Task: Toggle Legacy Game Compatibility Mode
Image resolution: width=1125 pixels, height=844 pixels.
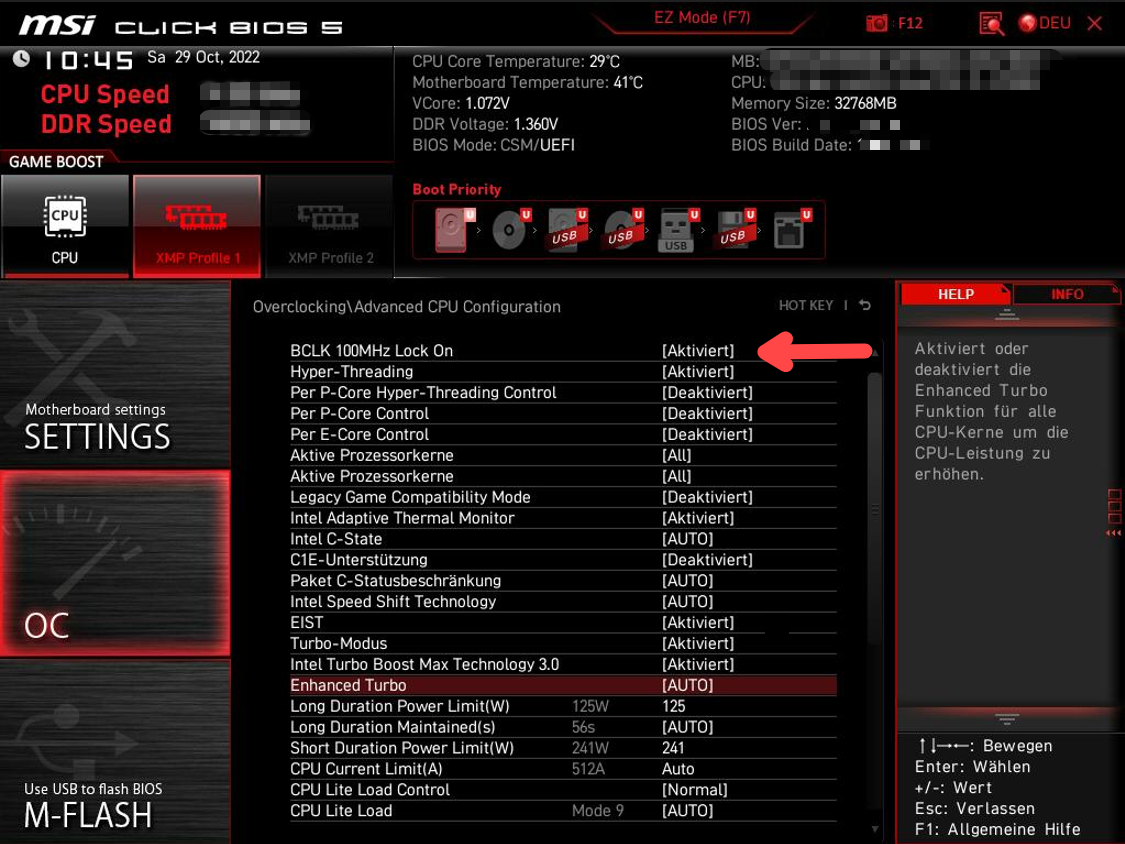Action: pos(563,497)
